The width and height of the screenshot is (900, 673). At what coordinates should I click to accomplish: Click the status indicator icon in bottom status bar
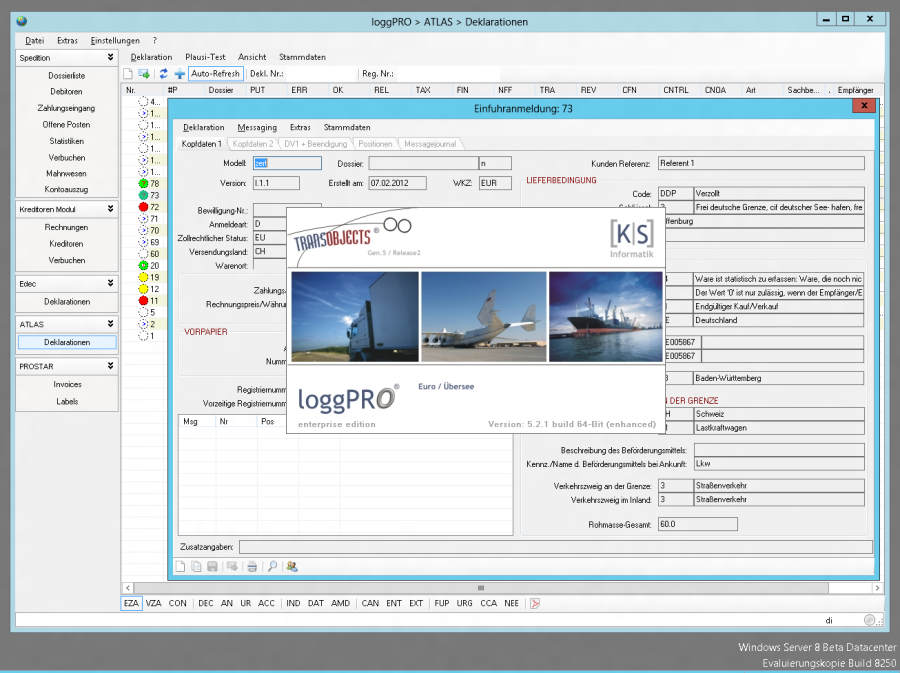pyautogui.click(x=870, y=620)
